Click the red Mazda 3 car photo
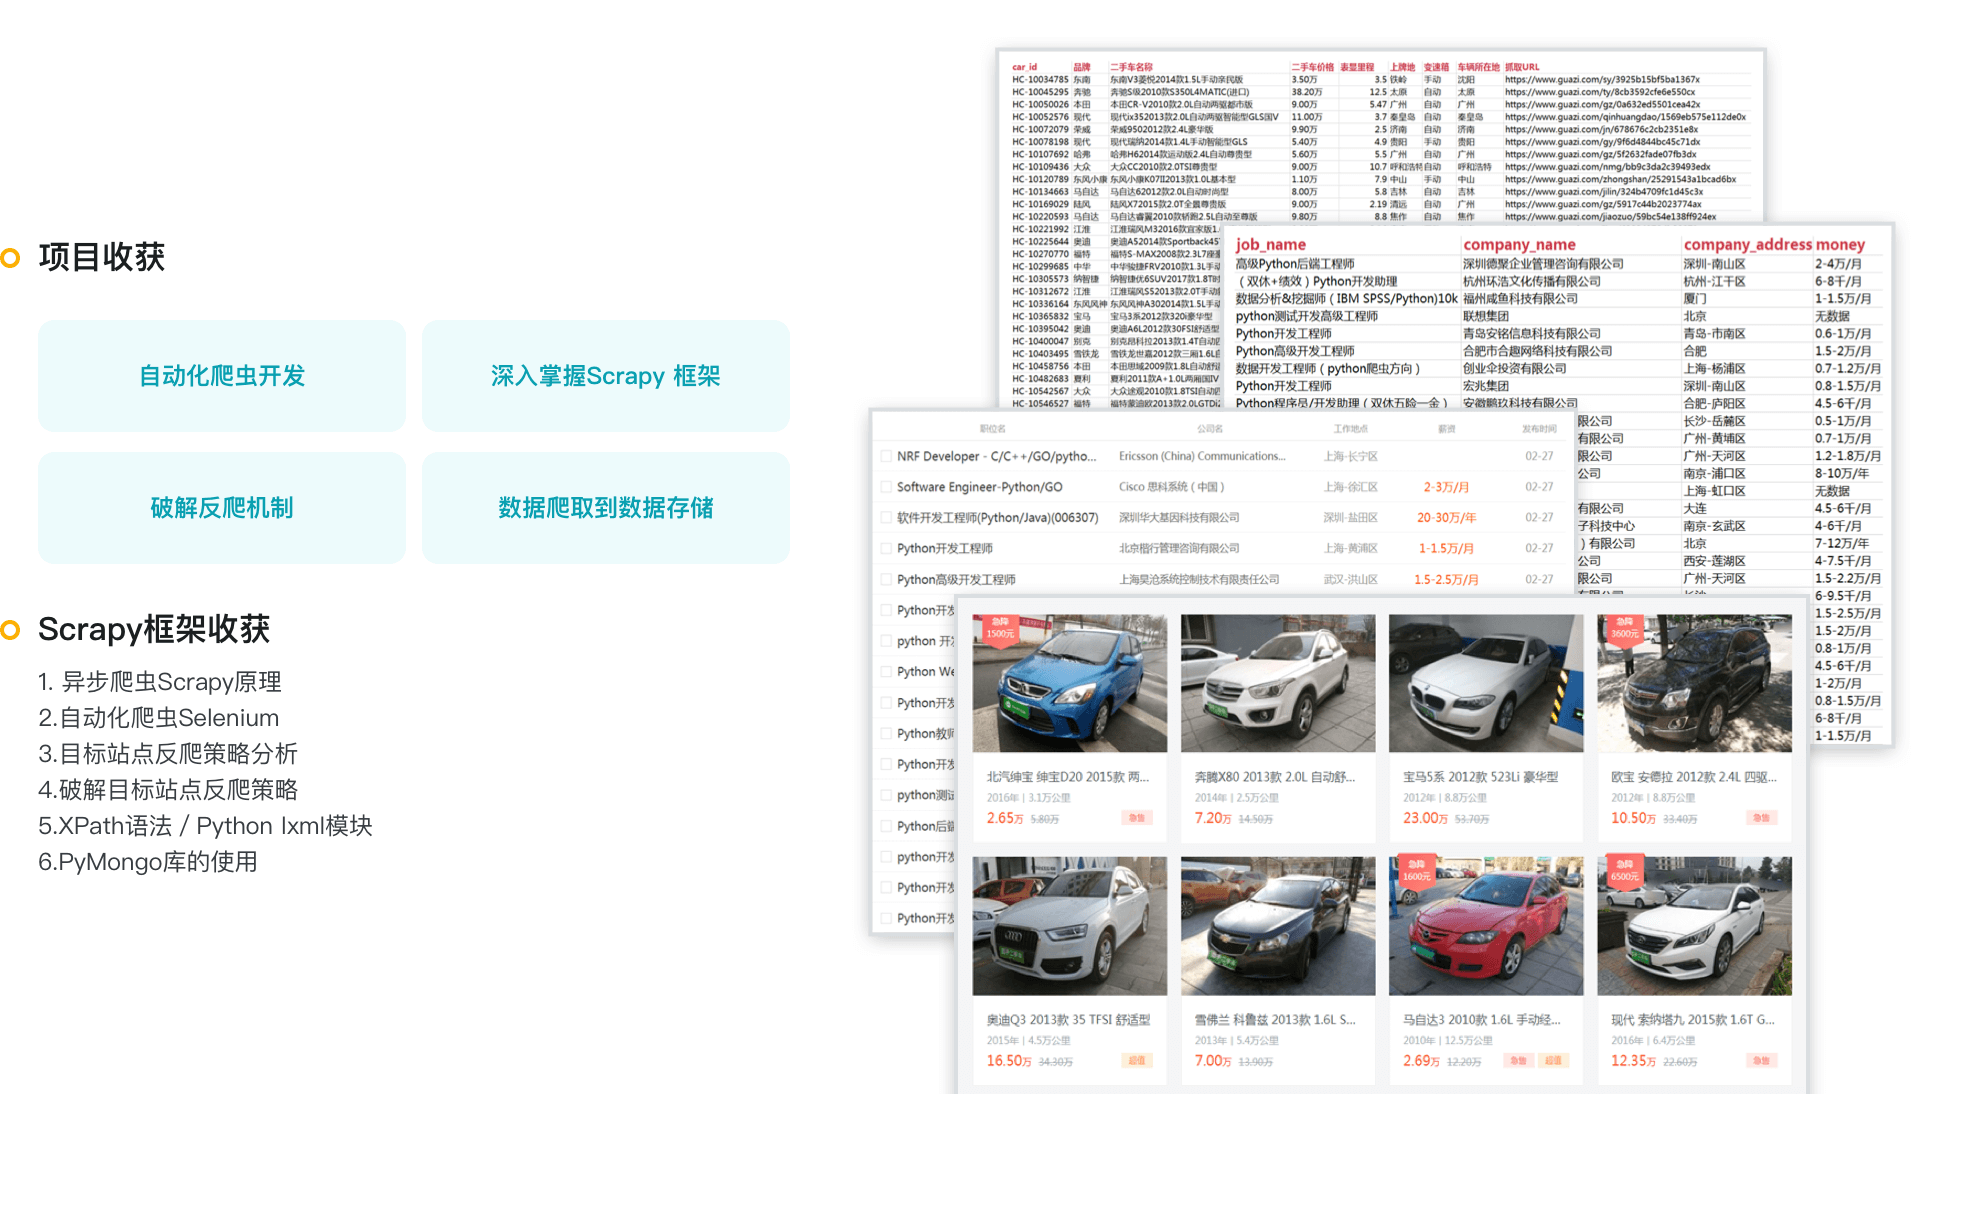This screenshot has height=1228, width=1962. 1485,927
